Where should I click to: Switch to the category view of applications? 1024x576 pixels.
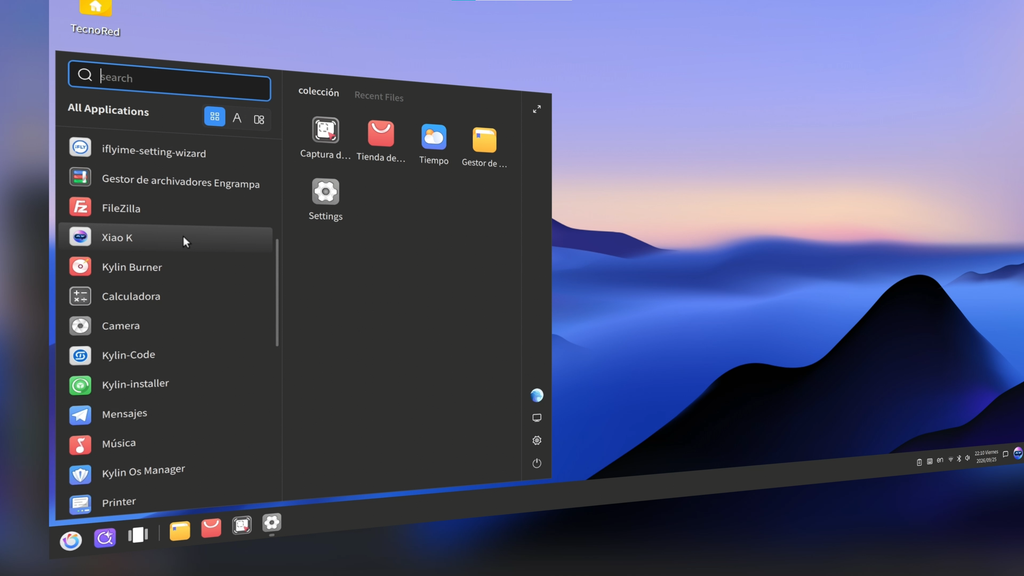point(259,120)
